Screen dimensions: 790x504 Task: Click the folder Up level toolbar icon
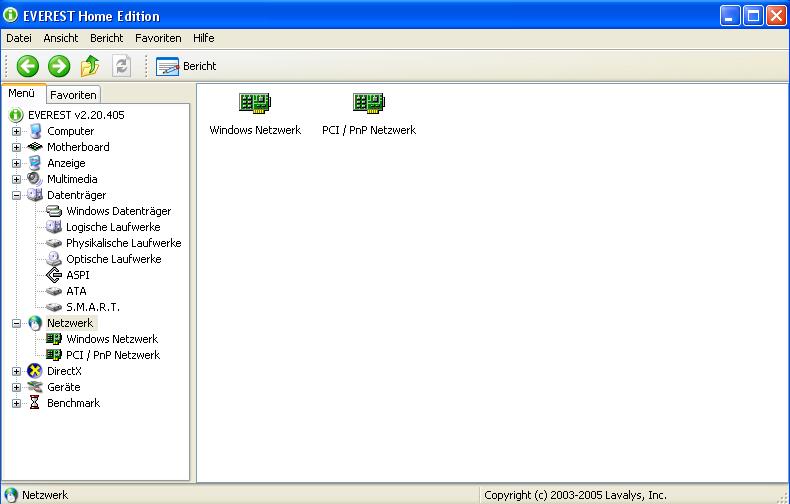pyautogui.click(x=90, y=66)
